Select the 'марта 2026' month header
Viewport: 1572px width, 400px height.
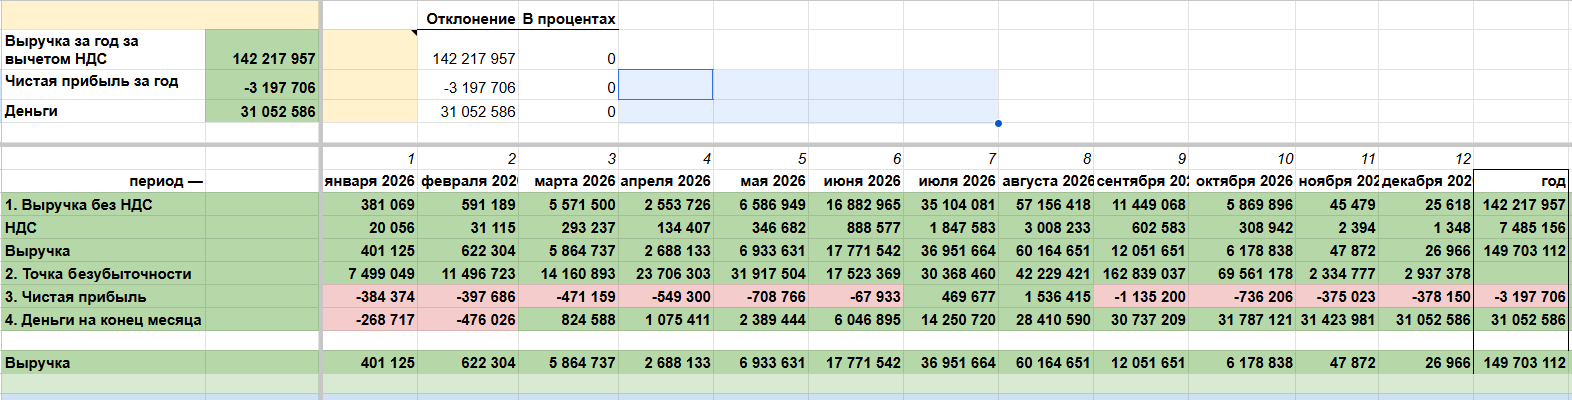click(568, 181)
